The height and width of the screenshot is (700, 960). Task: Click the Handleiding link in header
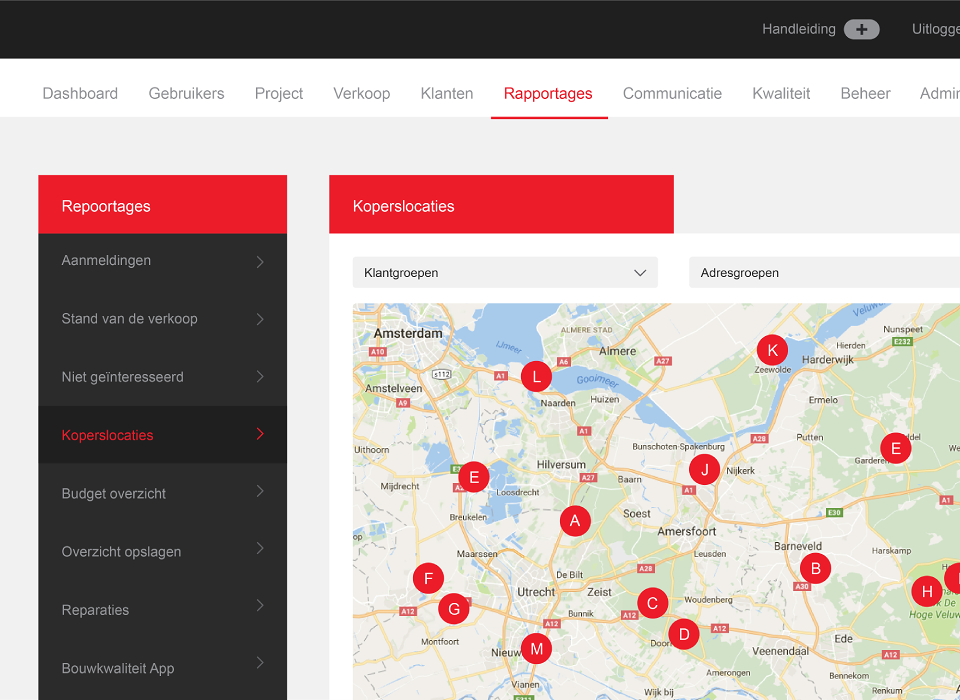tap(798, 29)
